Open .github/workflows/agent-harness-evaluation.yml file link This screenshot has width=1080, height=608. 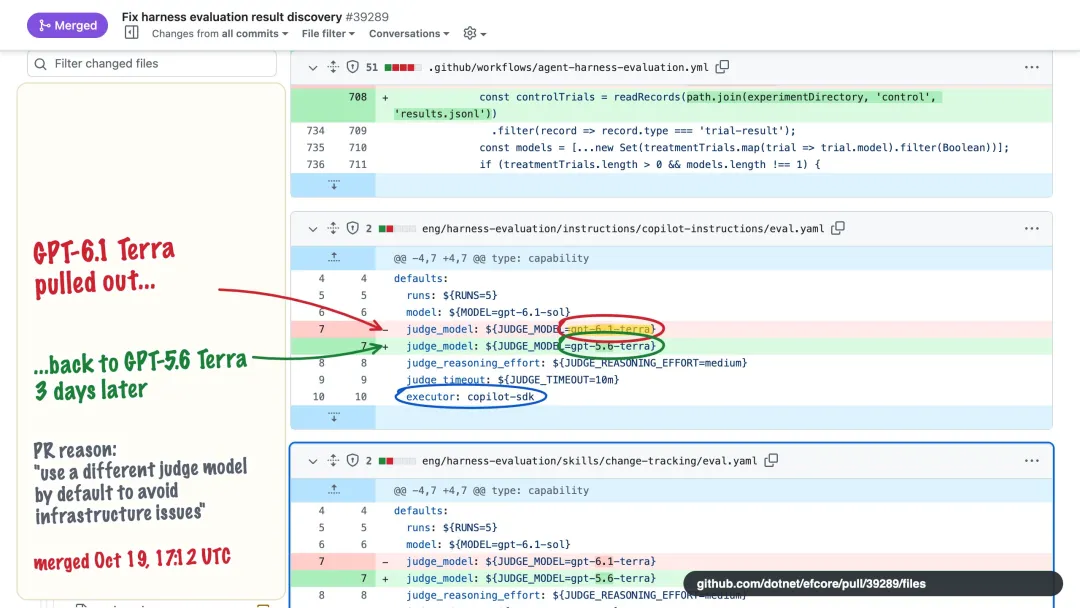[568, 67]
